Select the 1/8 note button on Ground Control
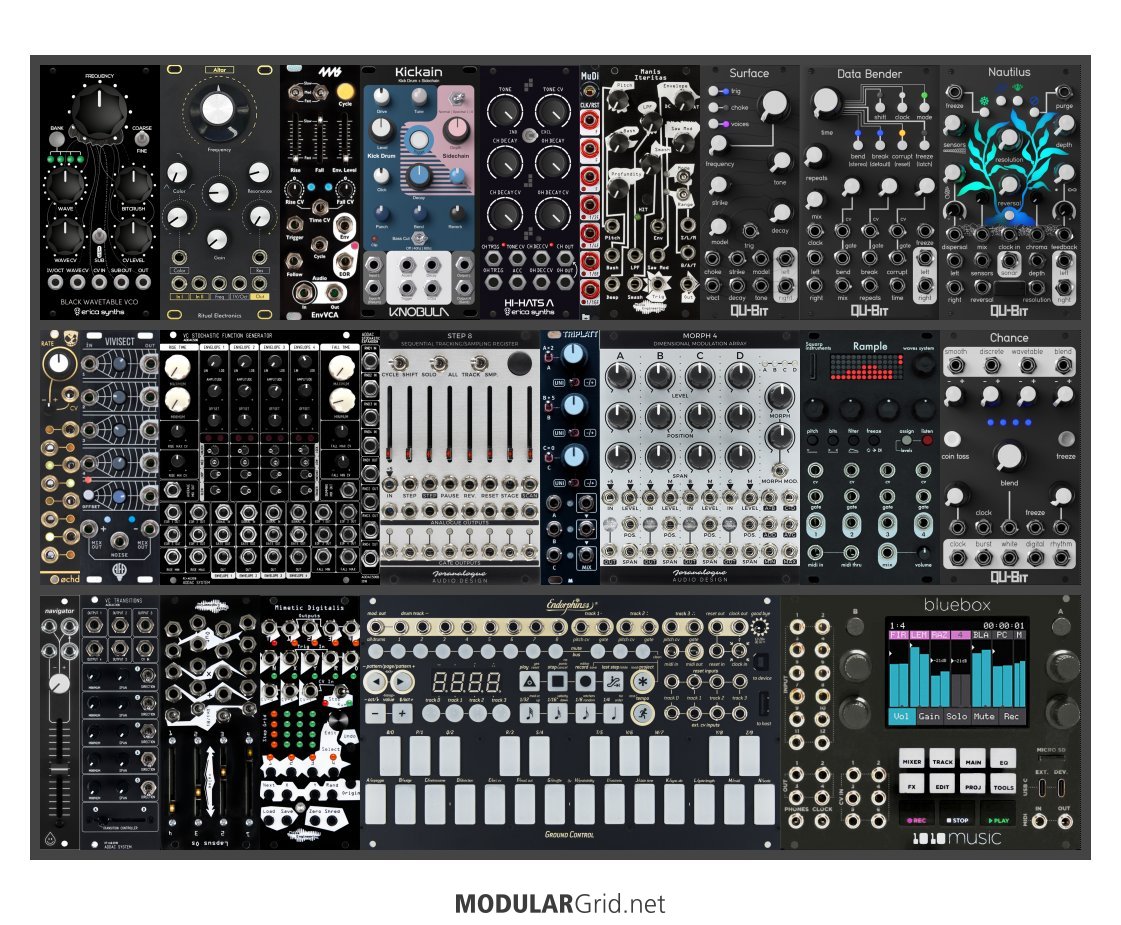The image size is (1121, 925). tap(586, 713)
